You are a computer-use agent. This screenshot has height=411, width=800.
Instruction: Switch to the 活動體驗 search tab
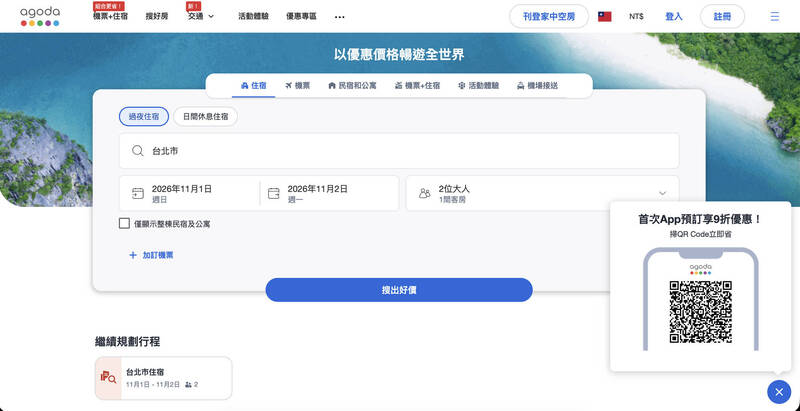[x=479, y=86]
